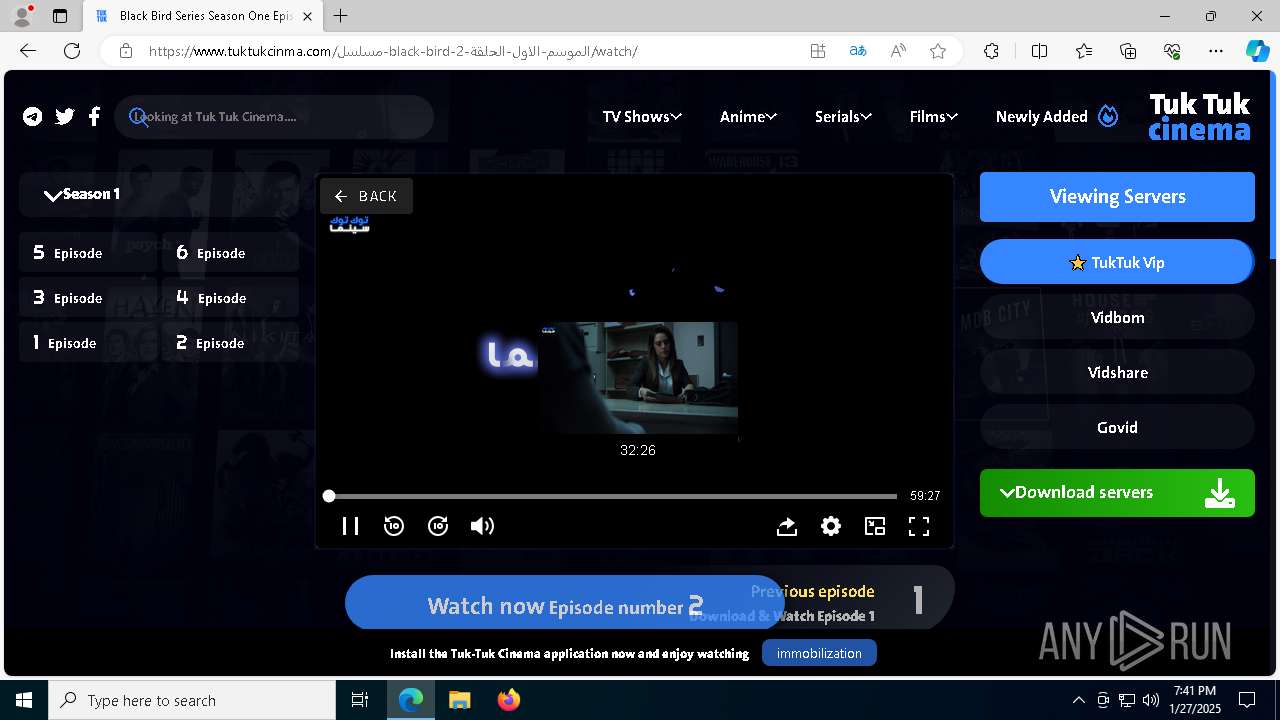Open the favorites list icon

click(1084, 51)
